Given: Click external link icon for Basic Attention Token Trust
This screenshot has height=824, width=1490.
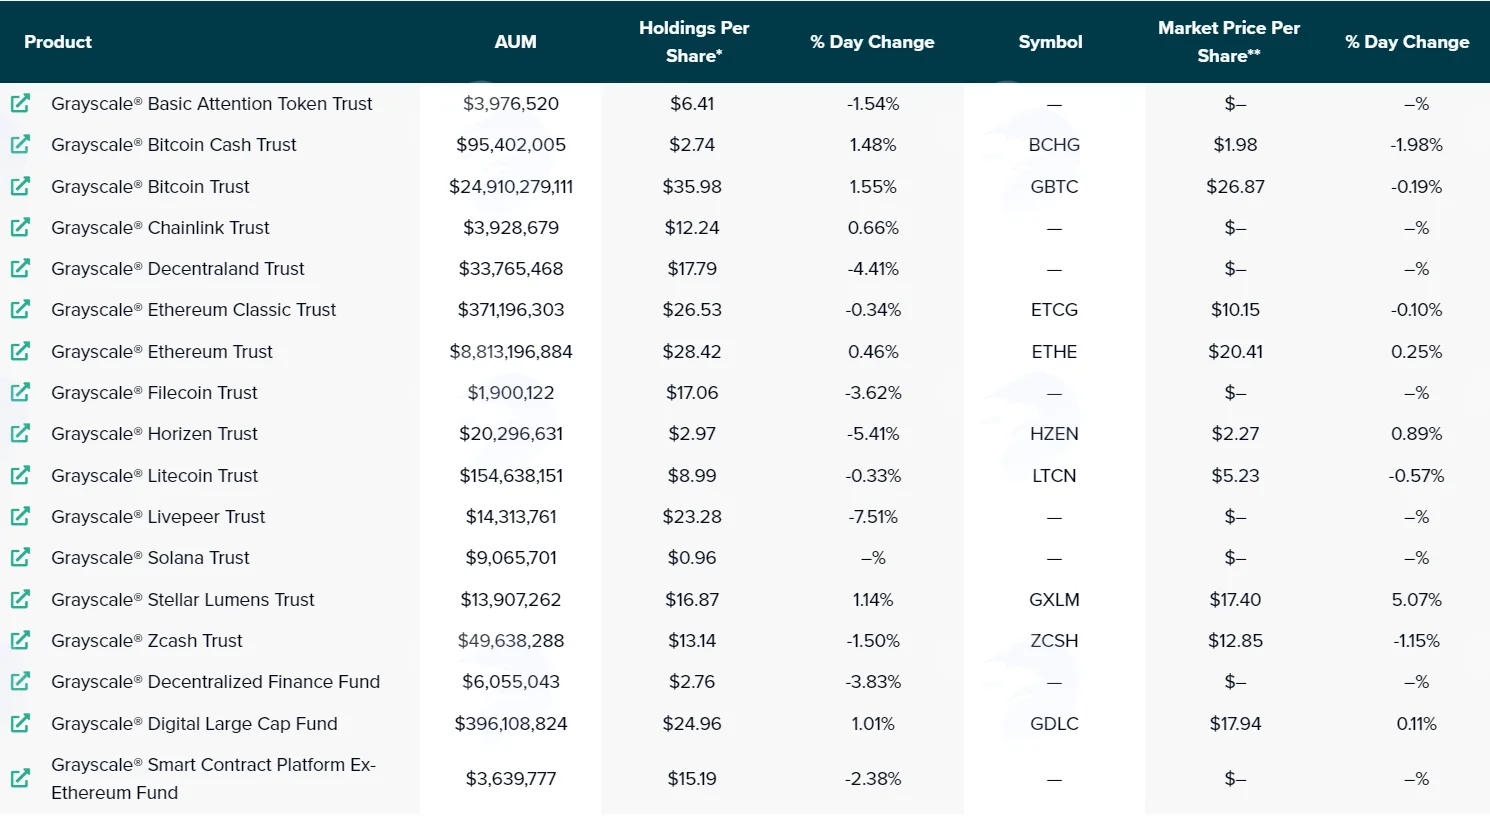Looking at the screenshot, I should pos(20,103).
